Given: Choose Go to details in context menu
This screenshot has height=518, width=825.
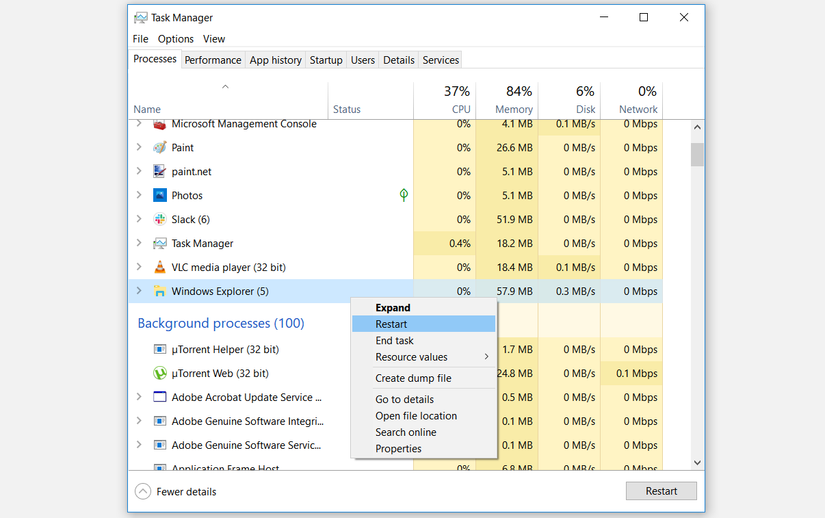Looking at the screenshot, I should coord(424,399).
